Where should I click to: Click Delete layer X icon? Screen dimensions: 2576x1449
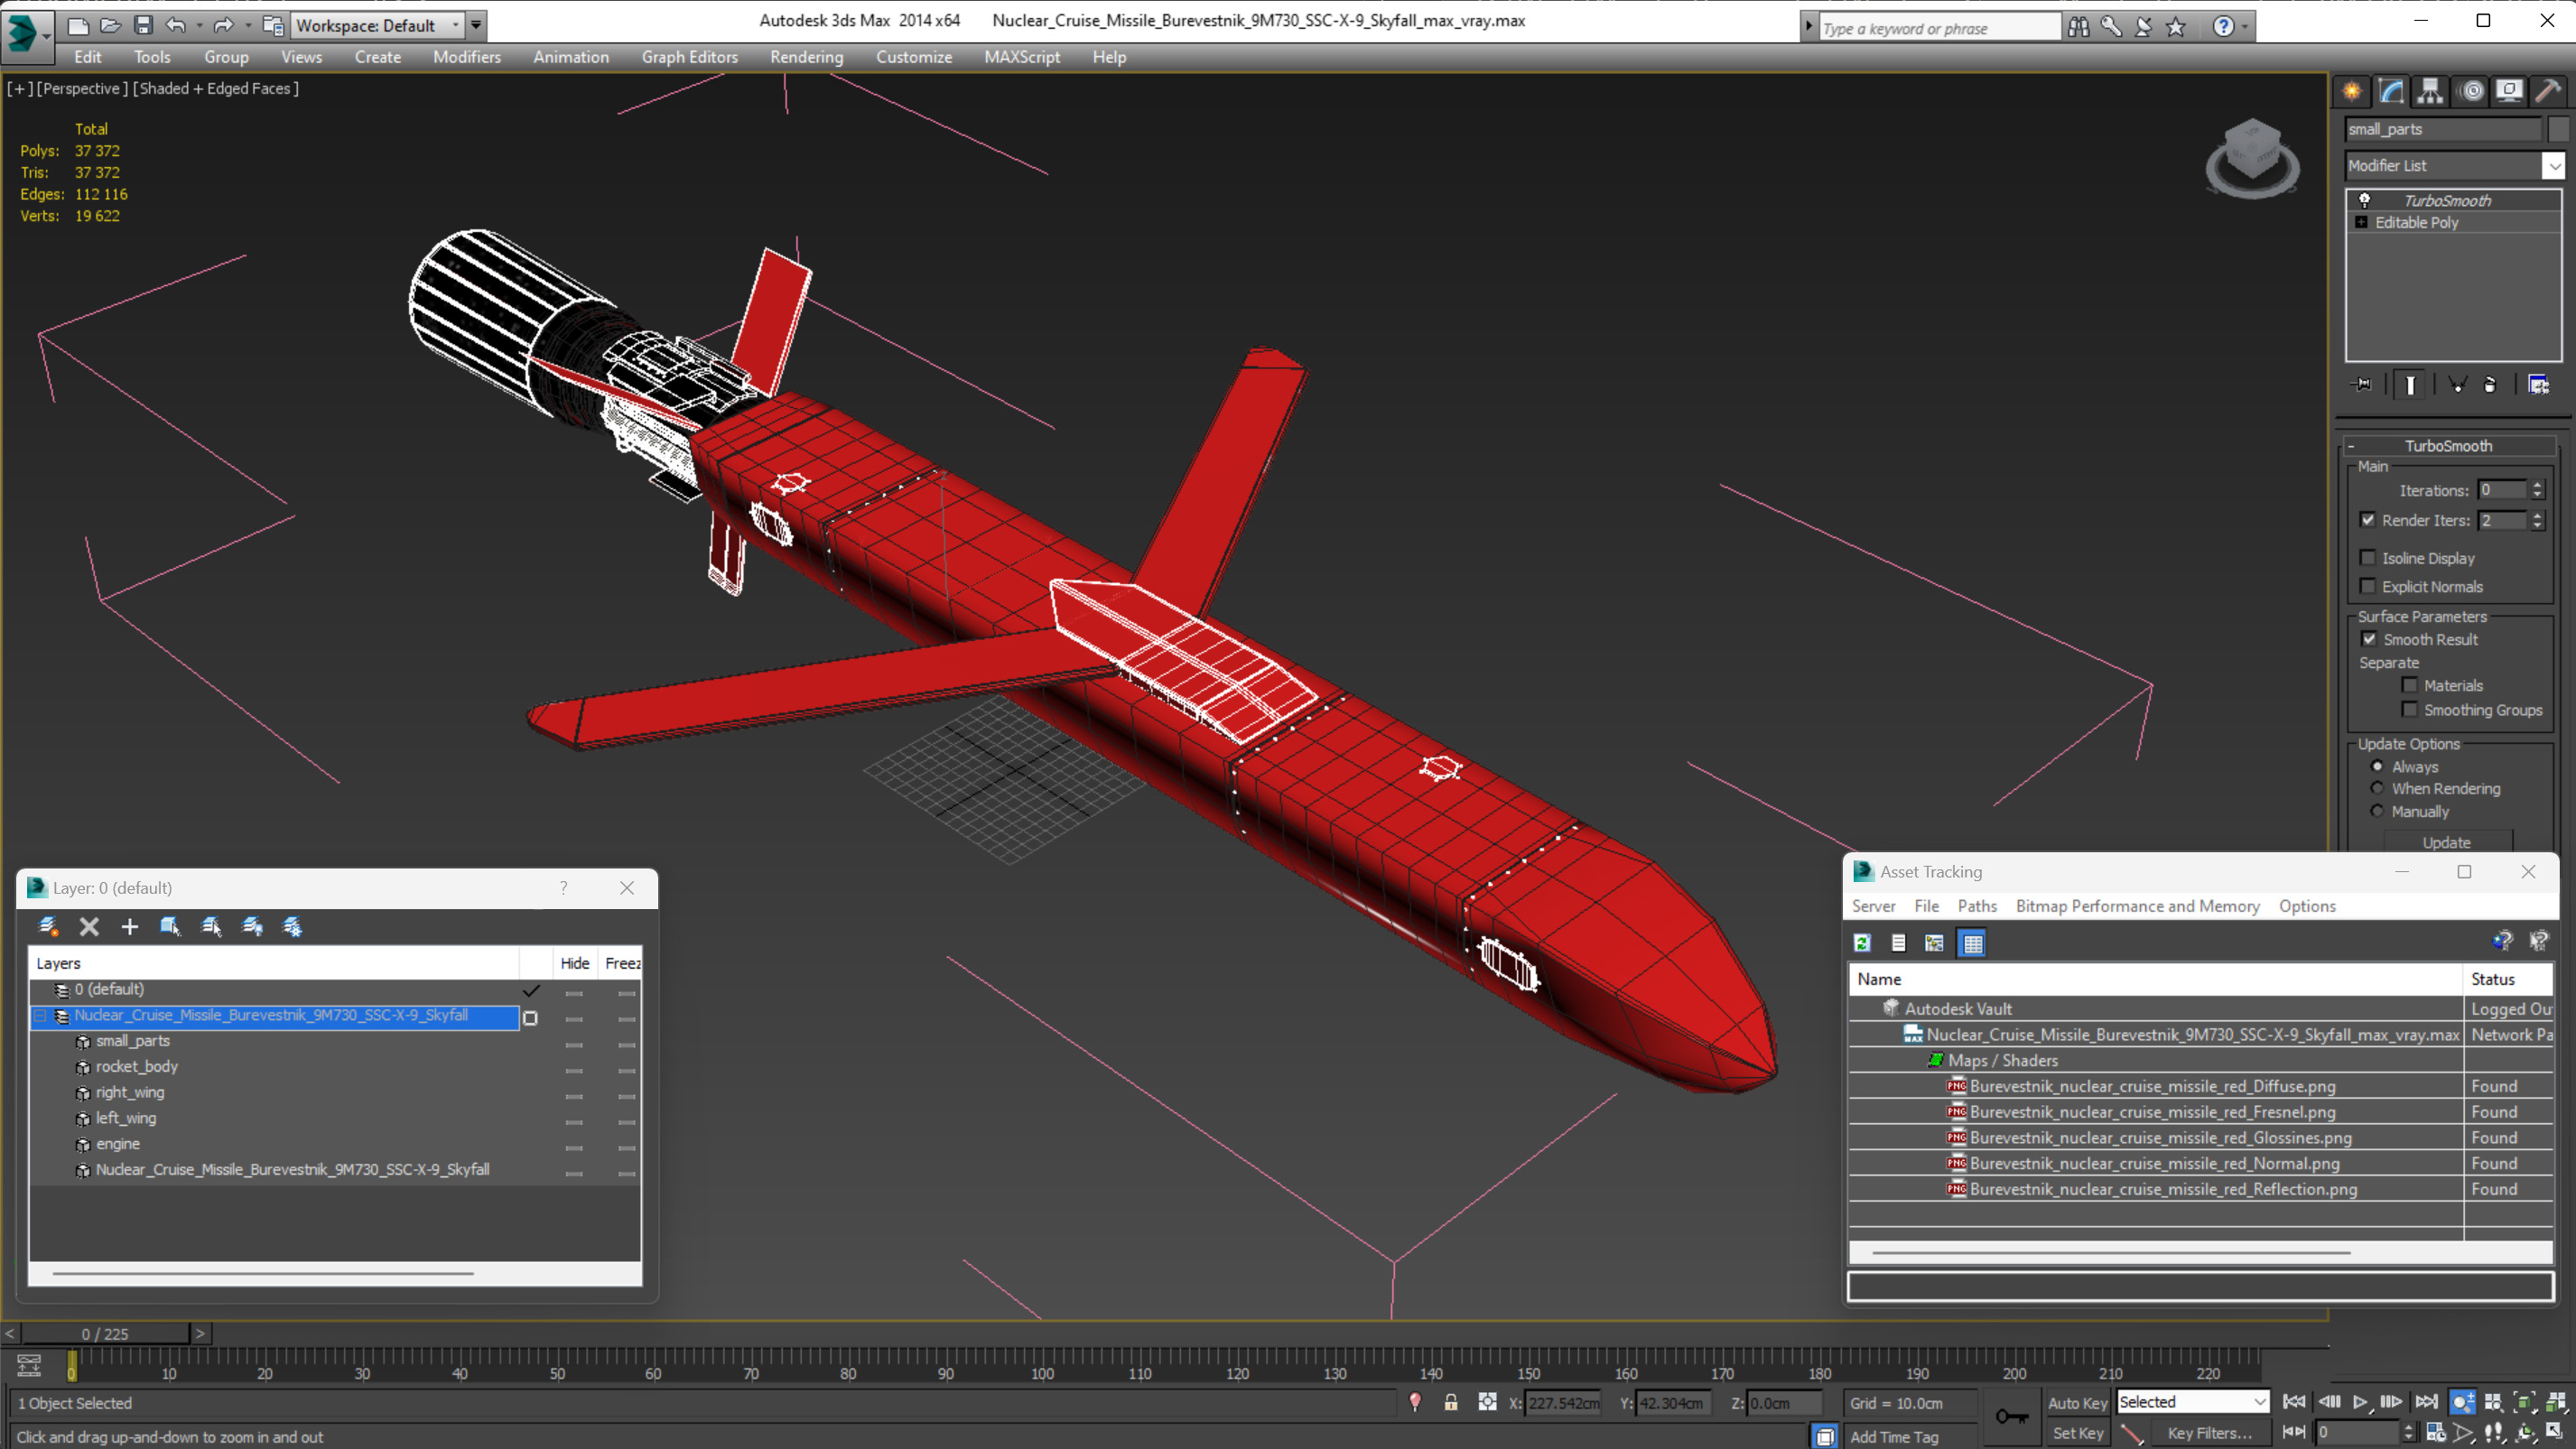(89, 927)
